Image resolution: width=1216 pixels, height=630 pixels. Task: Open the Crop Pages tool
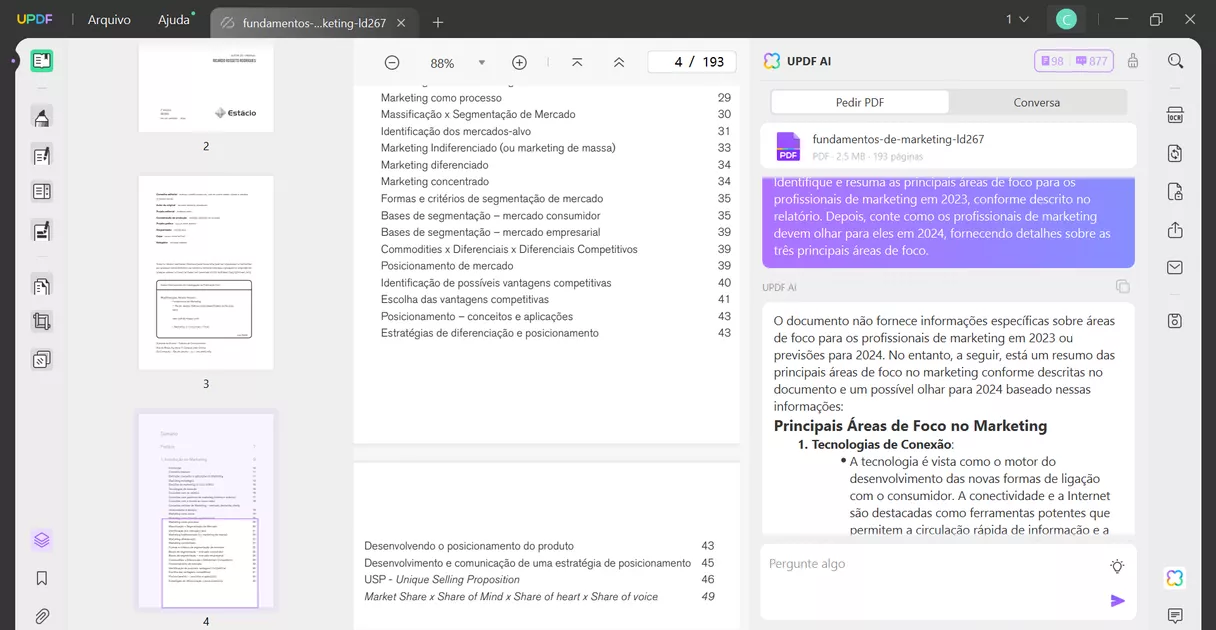pyautogui.click(x=41, y=321)
